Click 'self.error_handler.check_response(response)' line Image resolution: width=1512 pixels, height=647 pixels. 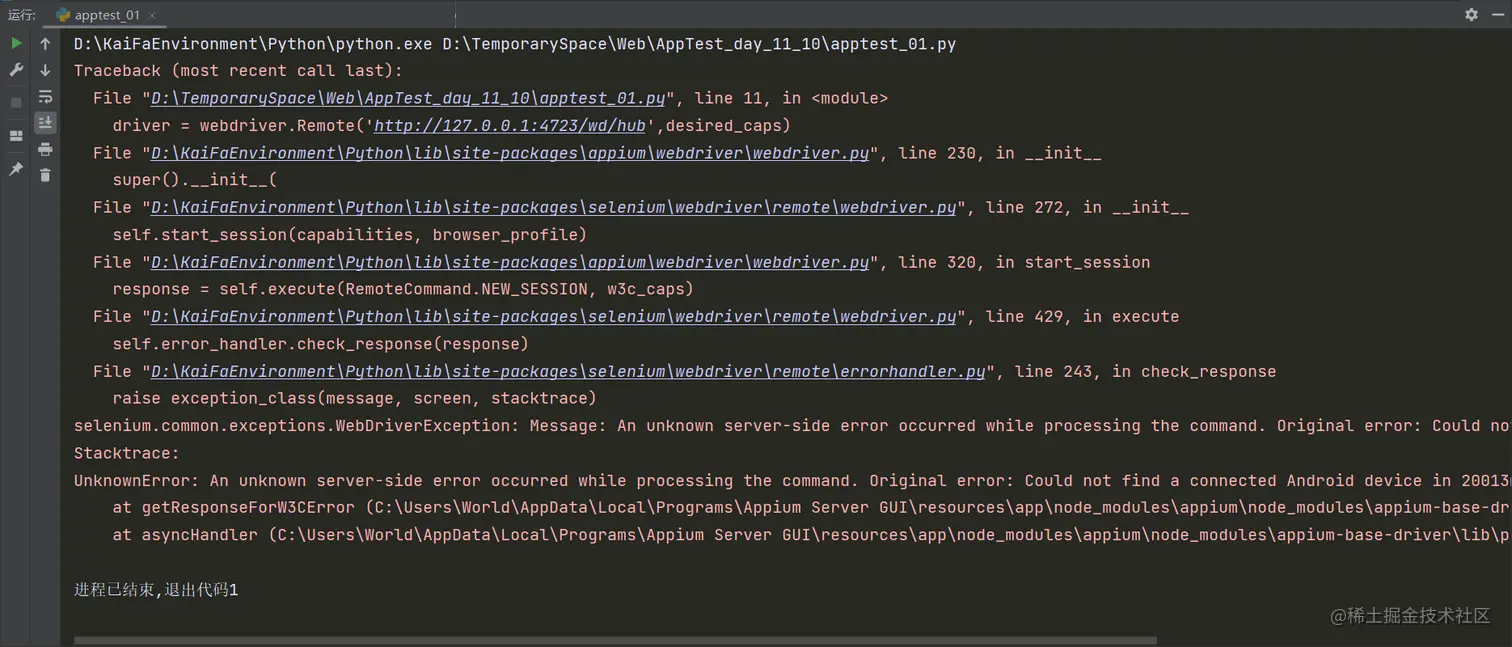pos(321,344)
